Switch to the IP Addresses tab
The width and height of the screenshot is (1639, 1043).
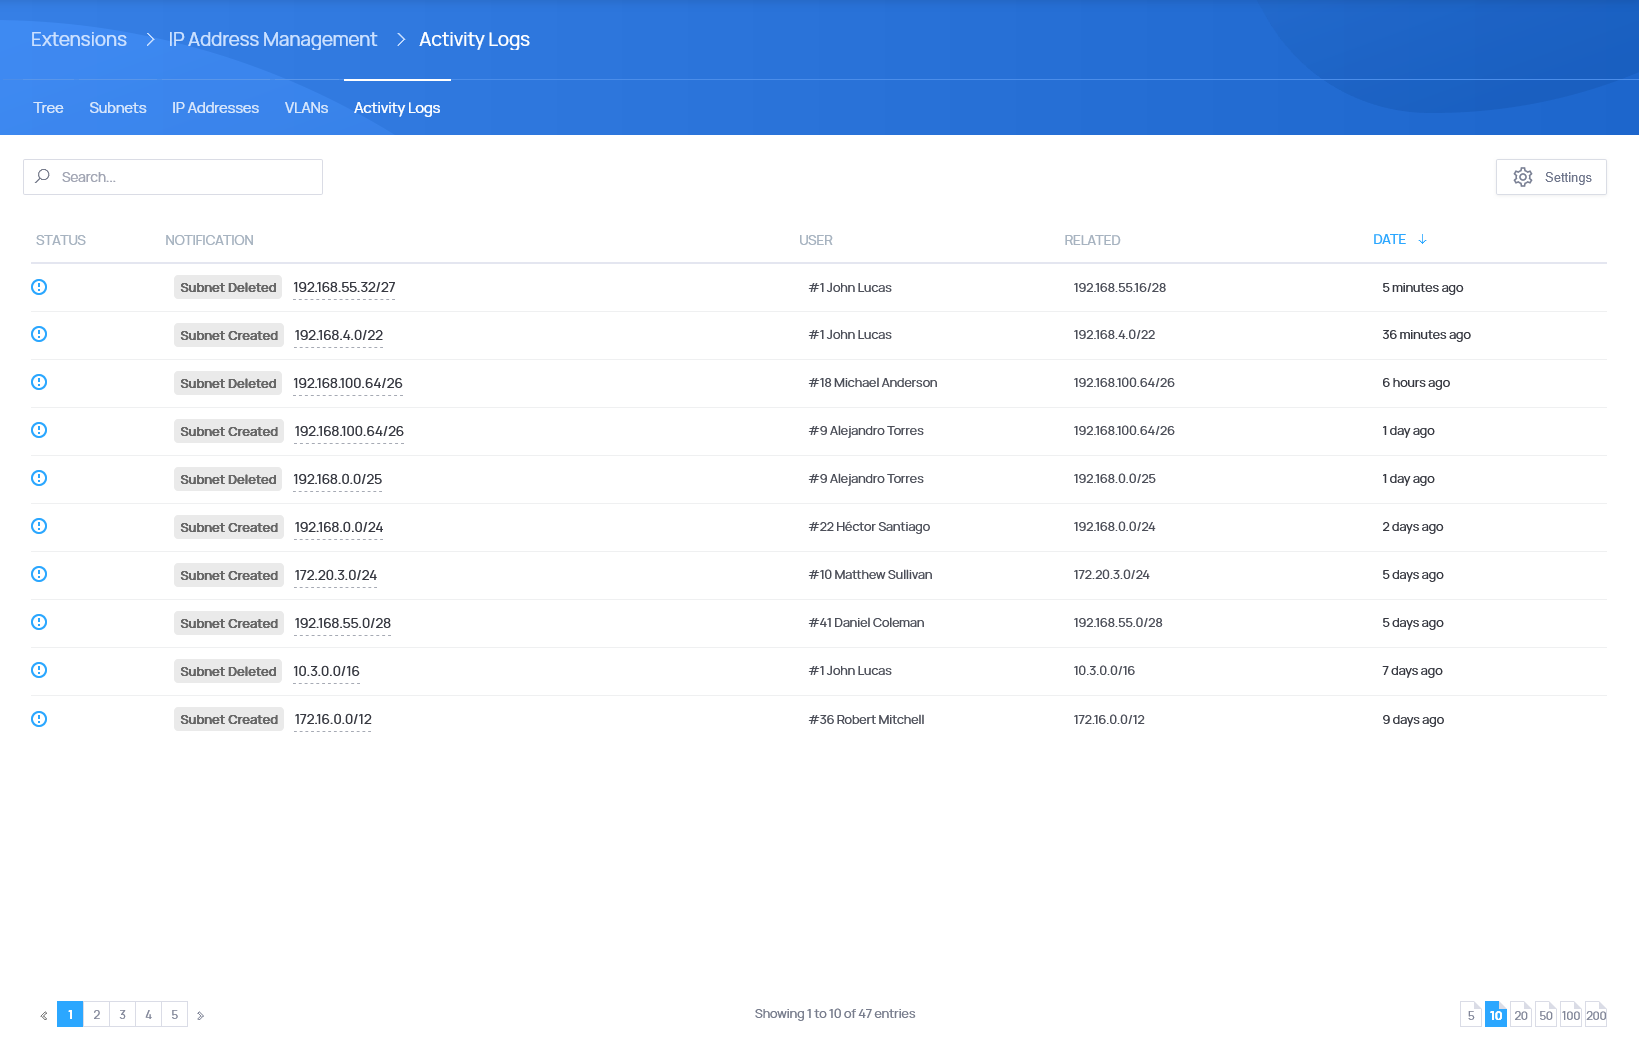pyautogui.click(x=215, y=108)
